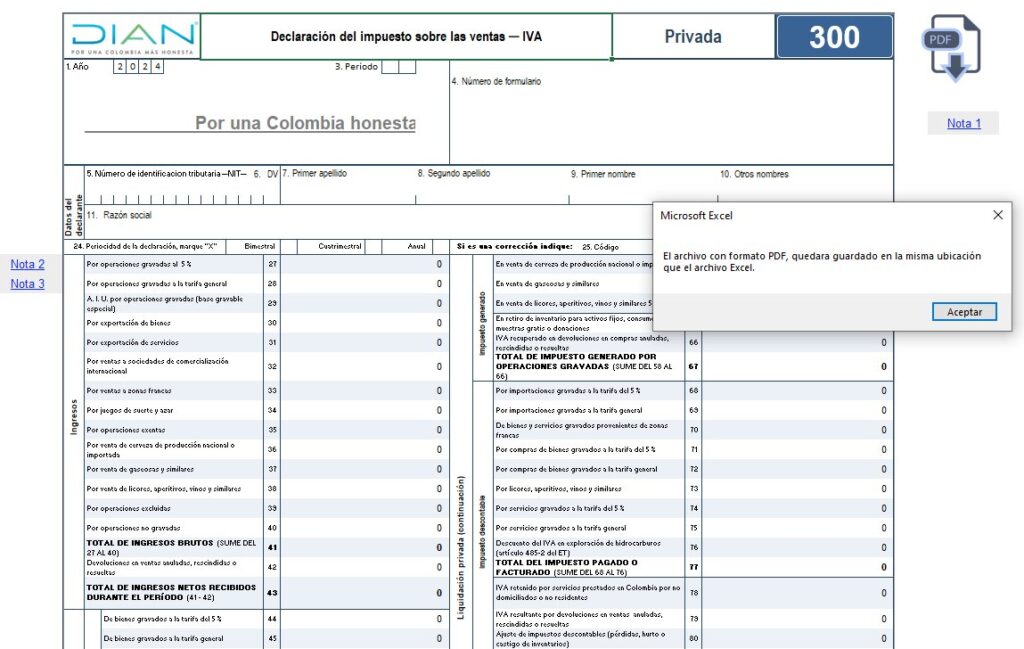Image resolution: width=1024 pixels, height=649 pixels.
Task: Click 'Por operaciones gravadas al 5 %' label
Action: (x=139, y=264)
